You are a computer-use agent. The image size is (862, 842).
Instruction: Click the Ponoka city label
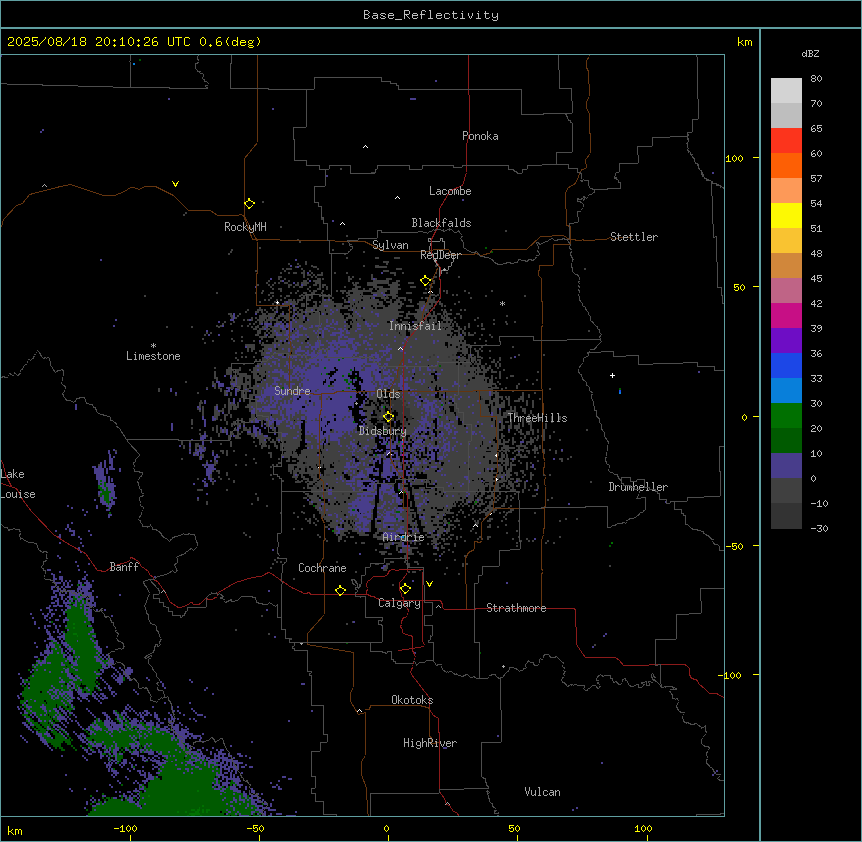[x=480, y=136]
